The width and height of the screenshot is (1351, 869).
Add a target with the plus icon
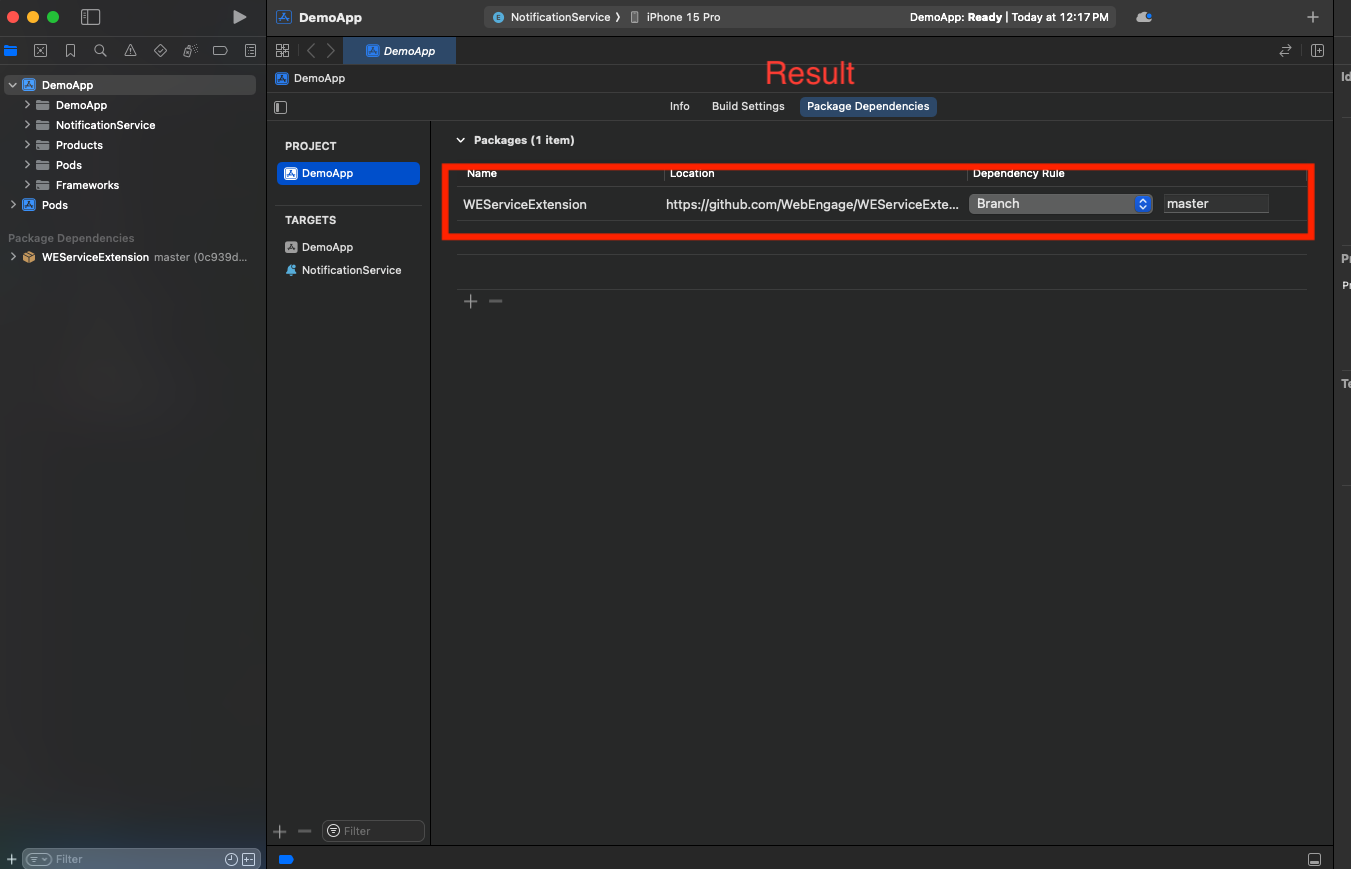[x=280, y=831]
